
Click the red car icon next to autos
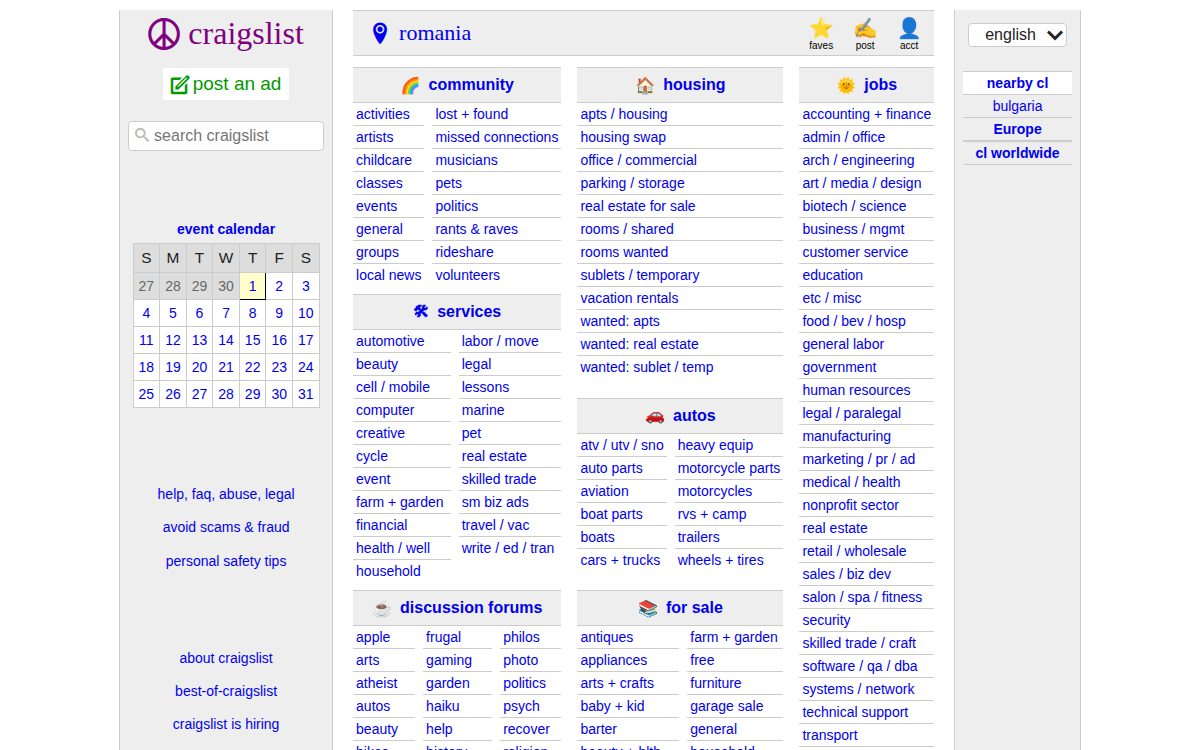tap(655, 416)
